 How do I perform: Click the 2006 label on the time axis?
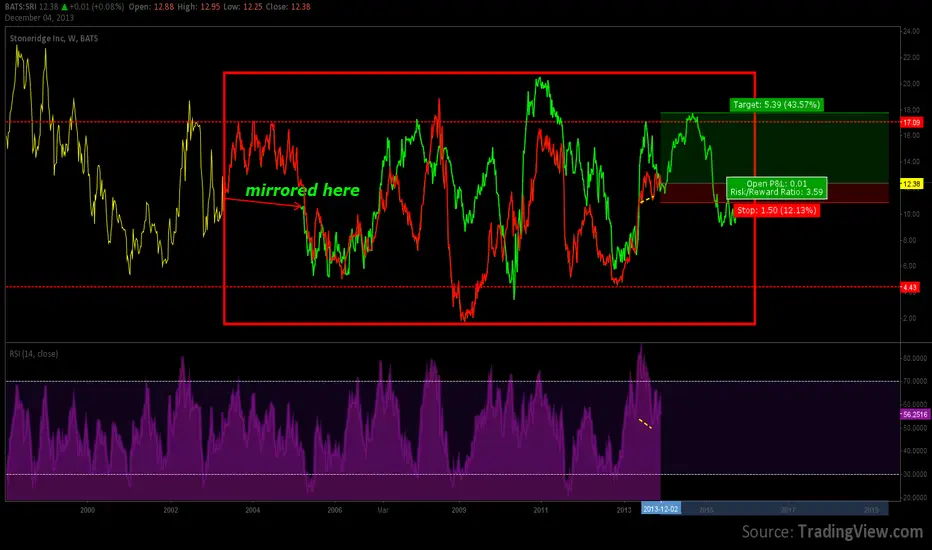[x=335, y=510]
